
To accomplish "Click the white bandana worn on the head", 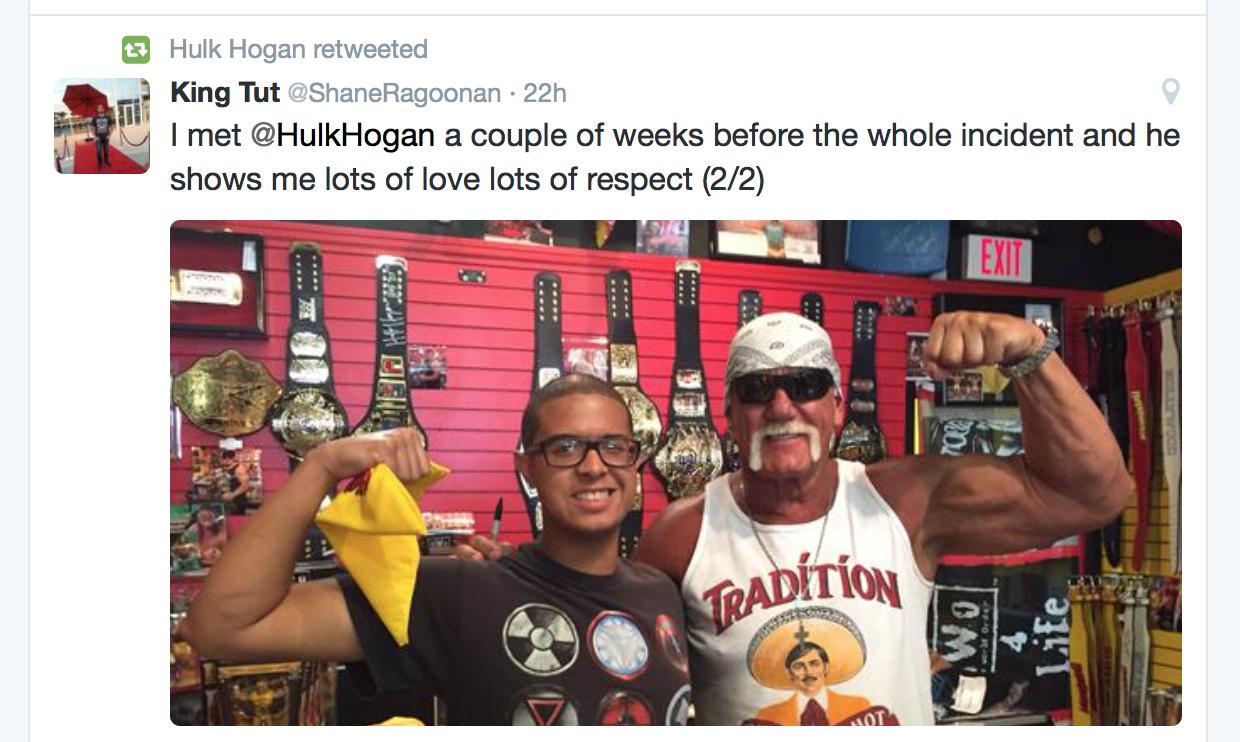I will point(781,345).
